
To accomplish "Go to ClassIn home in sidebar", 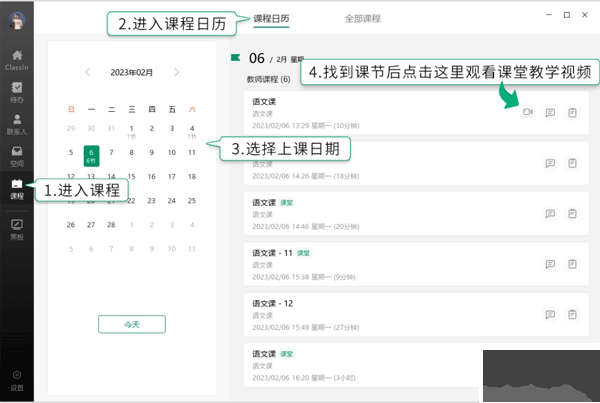I will coord(17,60).
